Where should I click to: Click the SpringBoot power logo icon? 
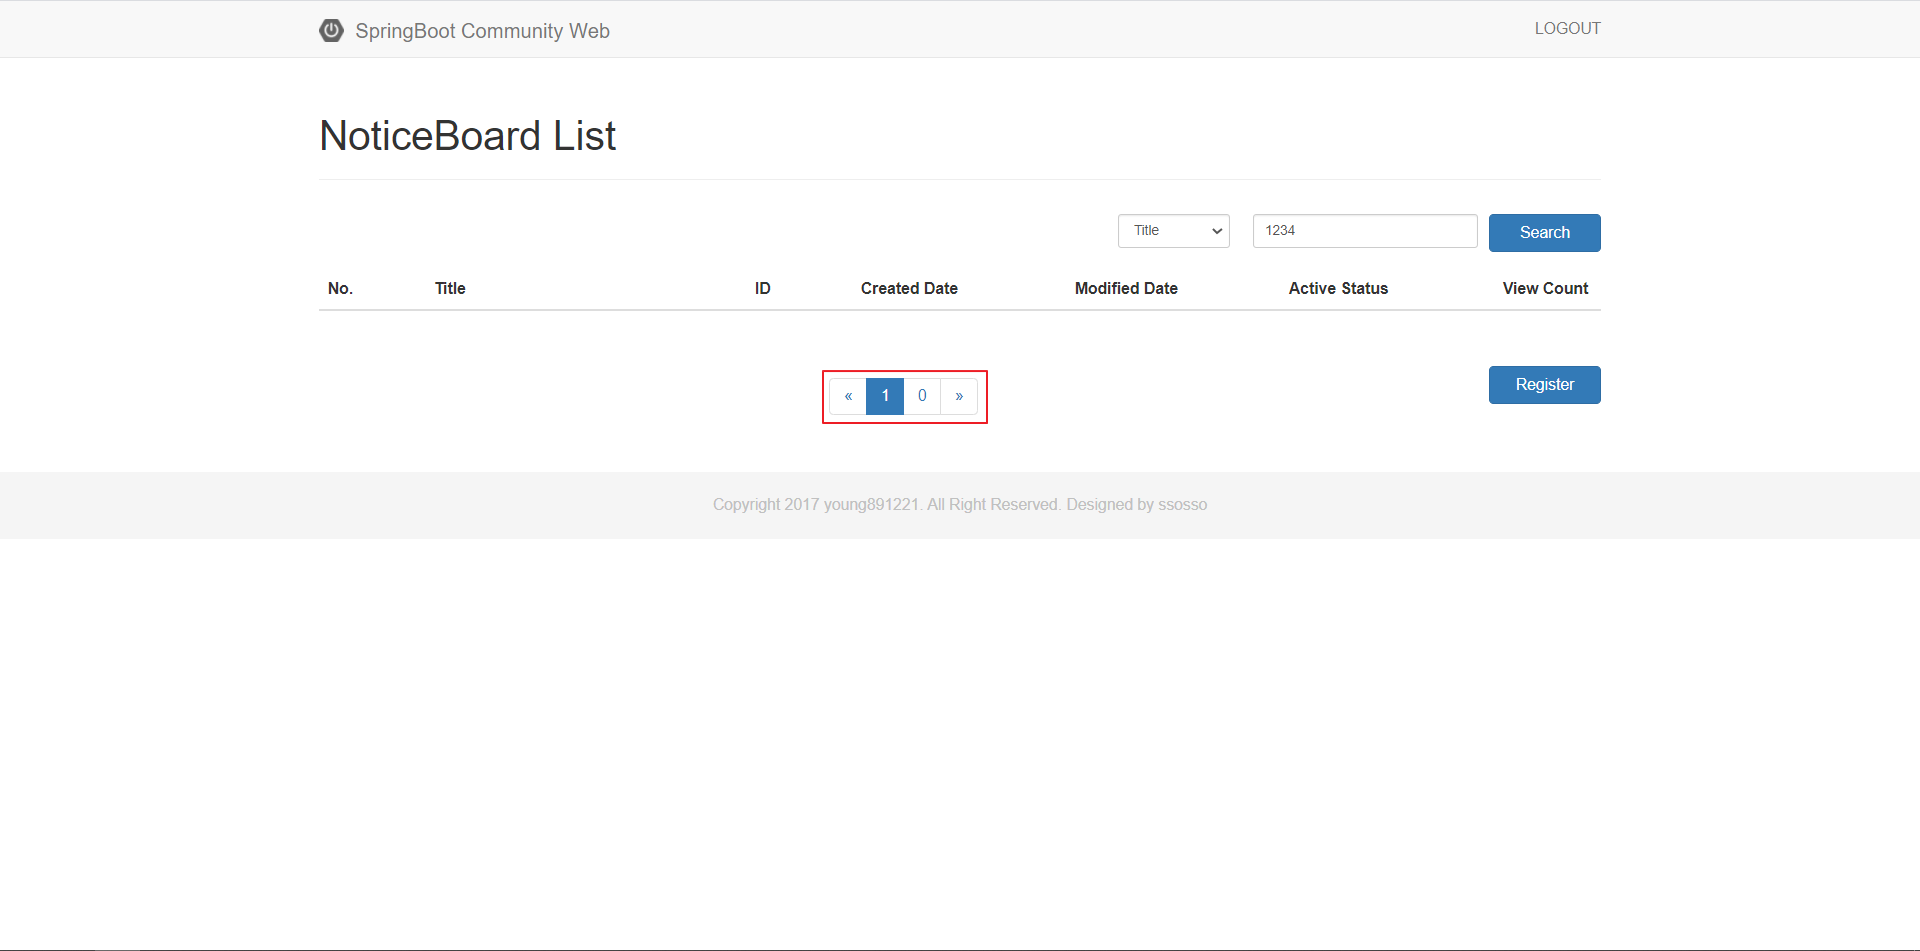tap(331, 30)
